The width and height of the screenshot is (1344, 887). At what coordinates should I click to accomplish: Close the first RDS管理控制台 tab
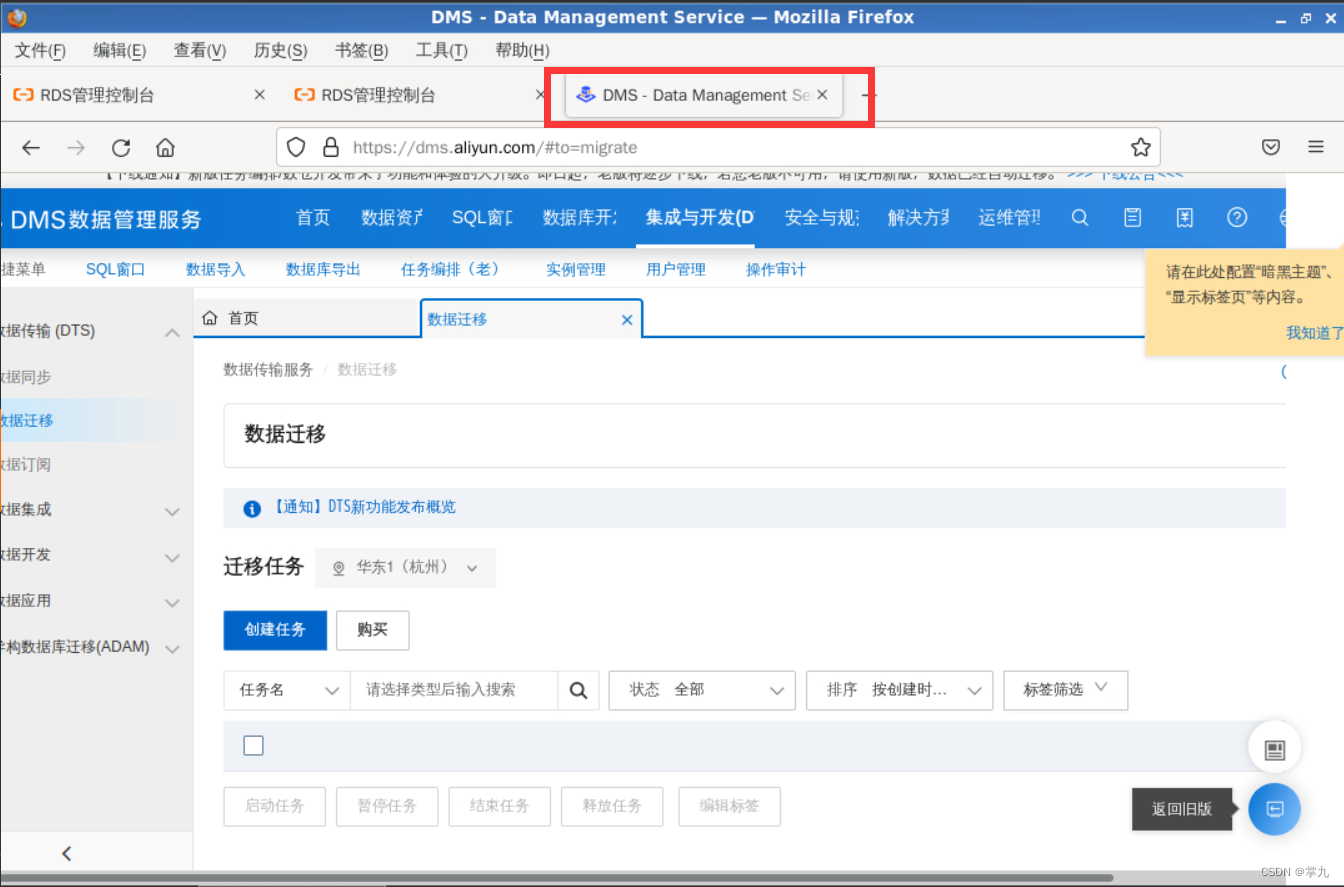pos(259,95)
